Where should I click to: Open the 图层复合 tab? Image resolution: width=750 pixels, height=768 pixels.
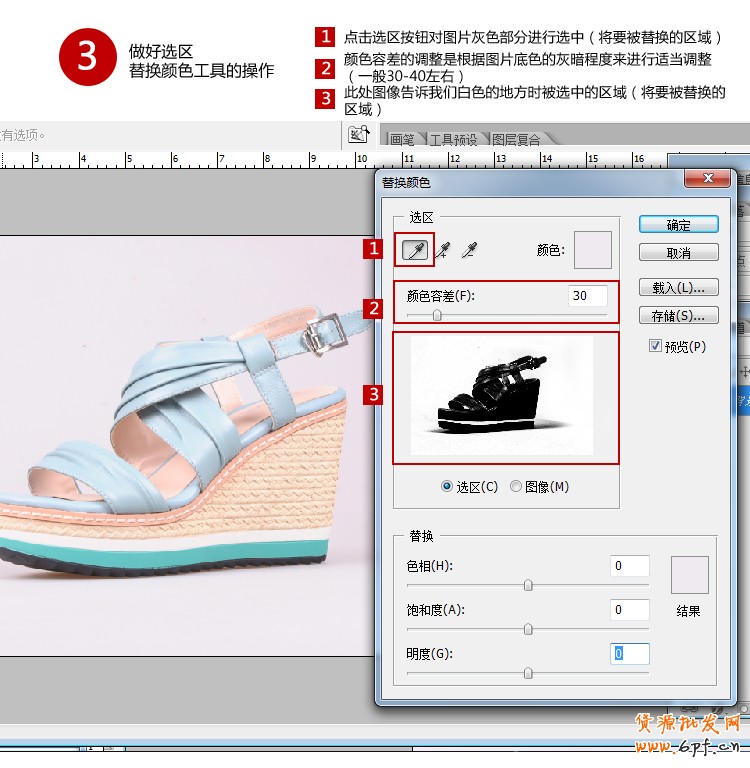tap(516, 140)
